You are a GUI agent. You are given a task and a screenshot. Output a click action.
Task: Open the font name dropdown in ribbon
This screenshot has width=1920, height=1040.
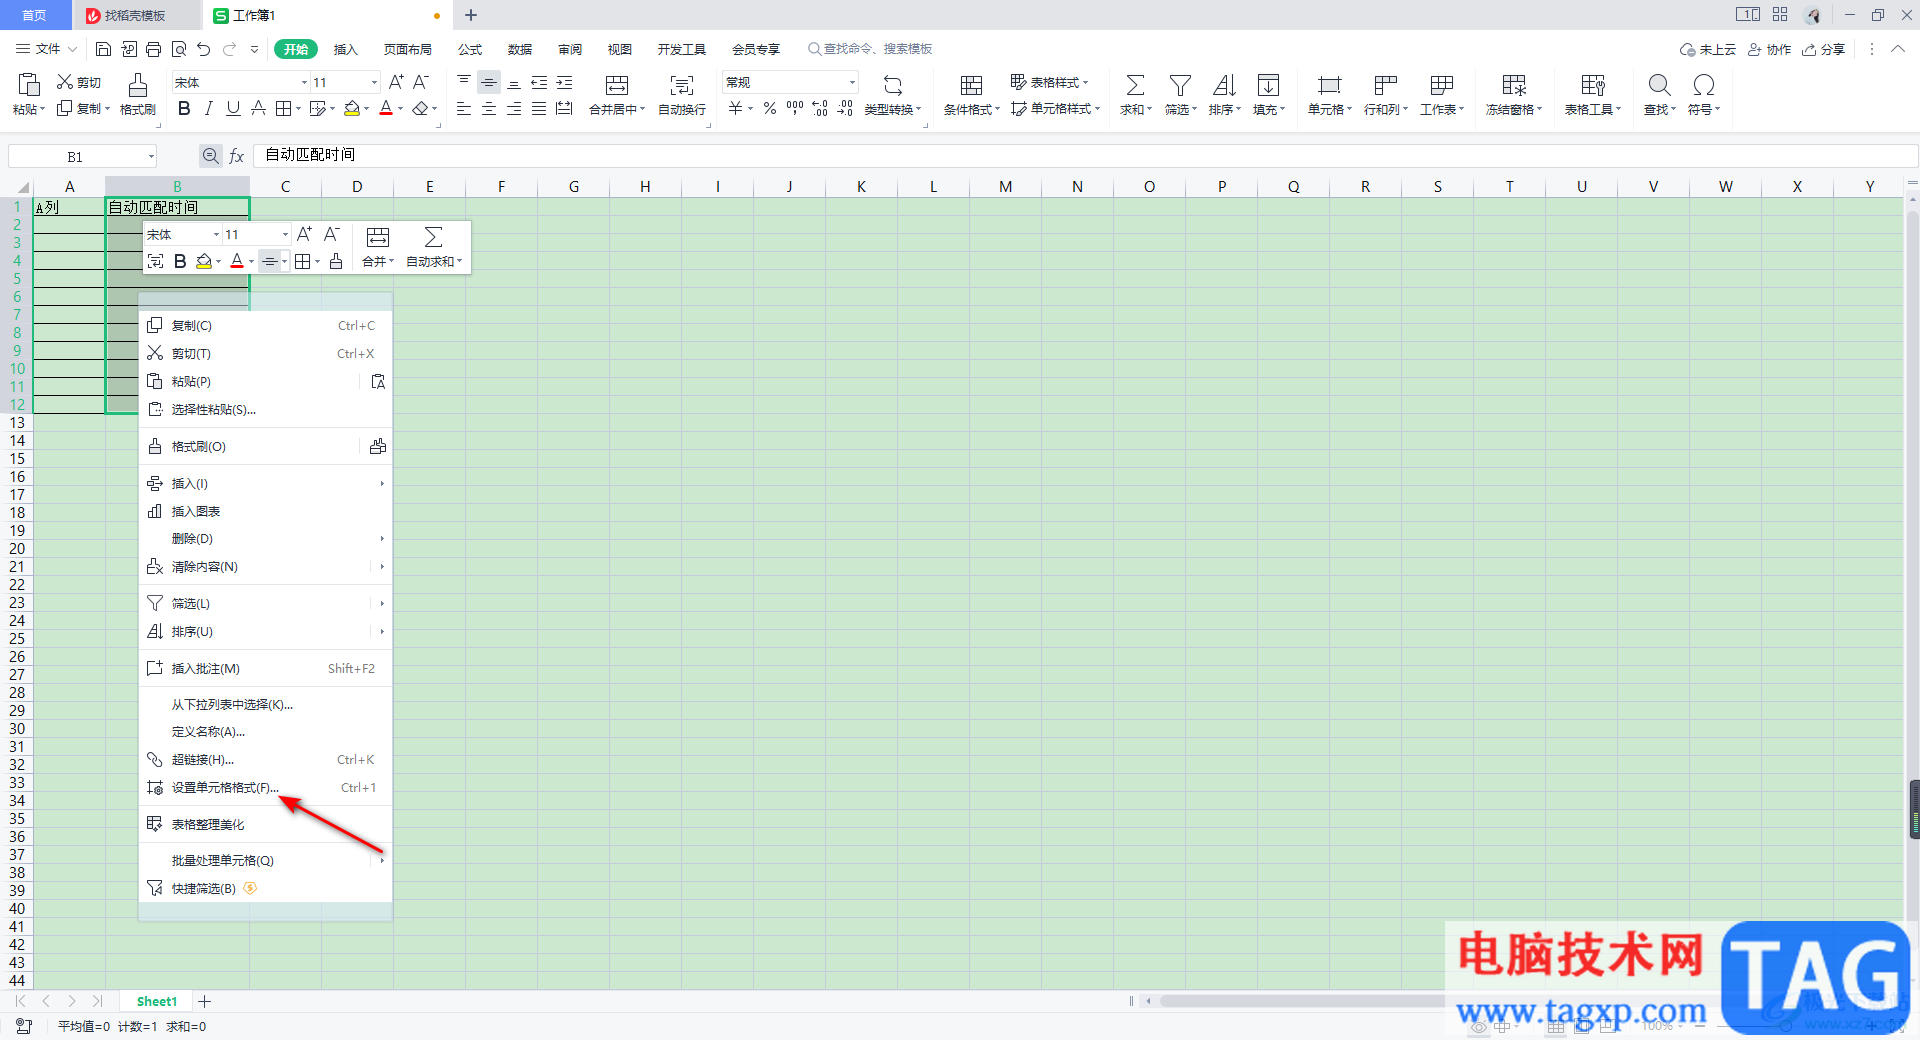click(304, 82)
